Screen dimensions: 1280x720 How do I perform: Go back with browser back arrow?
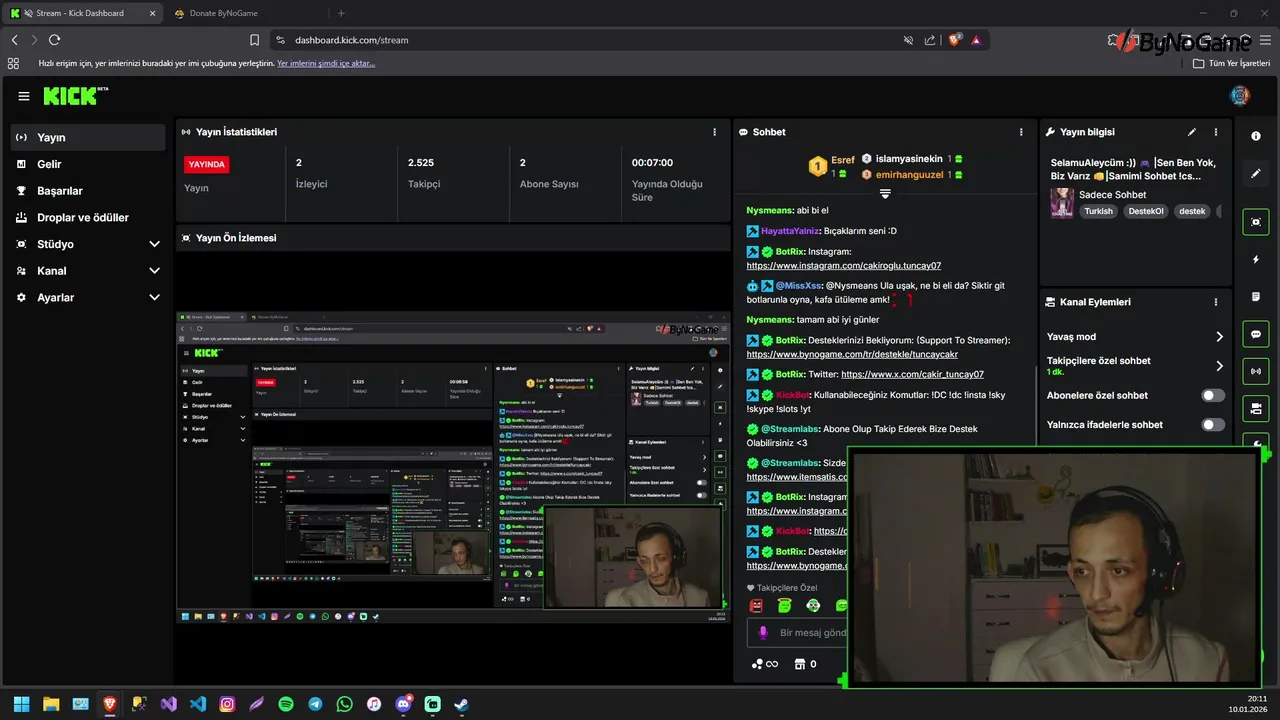pyautogui.click(x=14, y=40)
